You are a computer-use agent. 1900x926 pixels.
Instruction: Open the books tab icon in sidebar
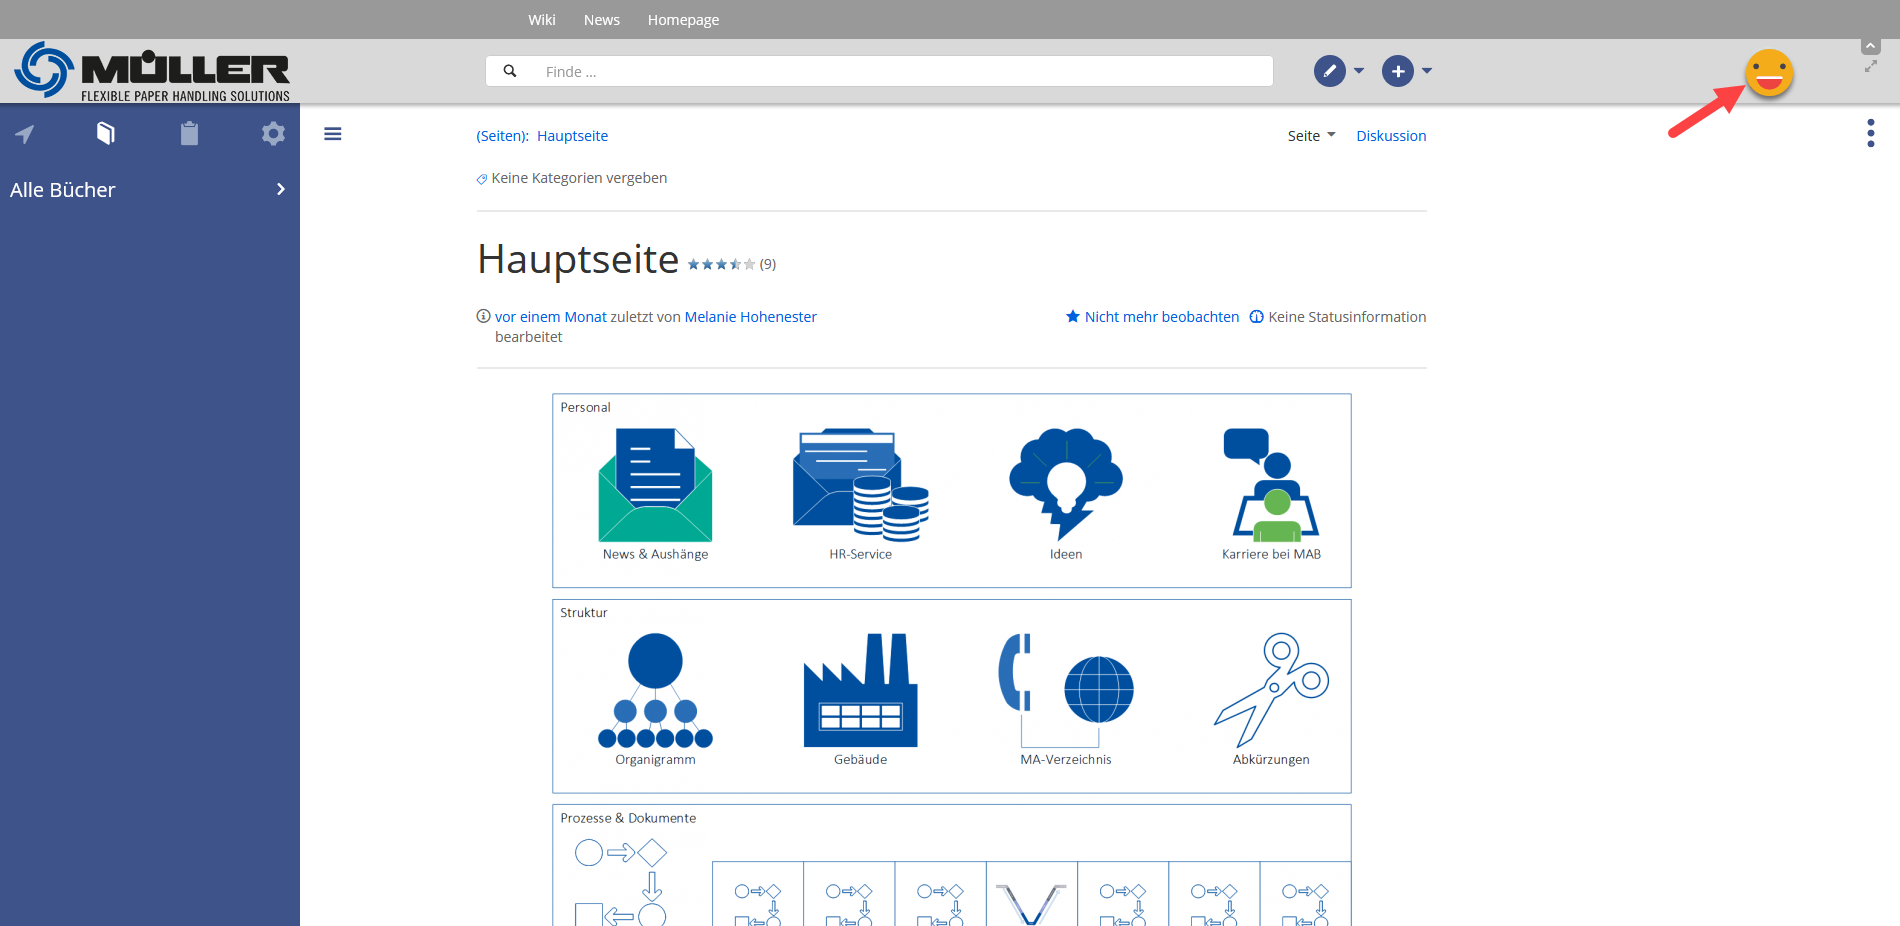(x=106, y=133)
